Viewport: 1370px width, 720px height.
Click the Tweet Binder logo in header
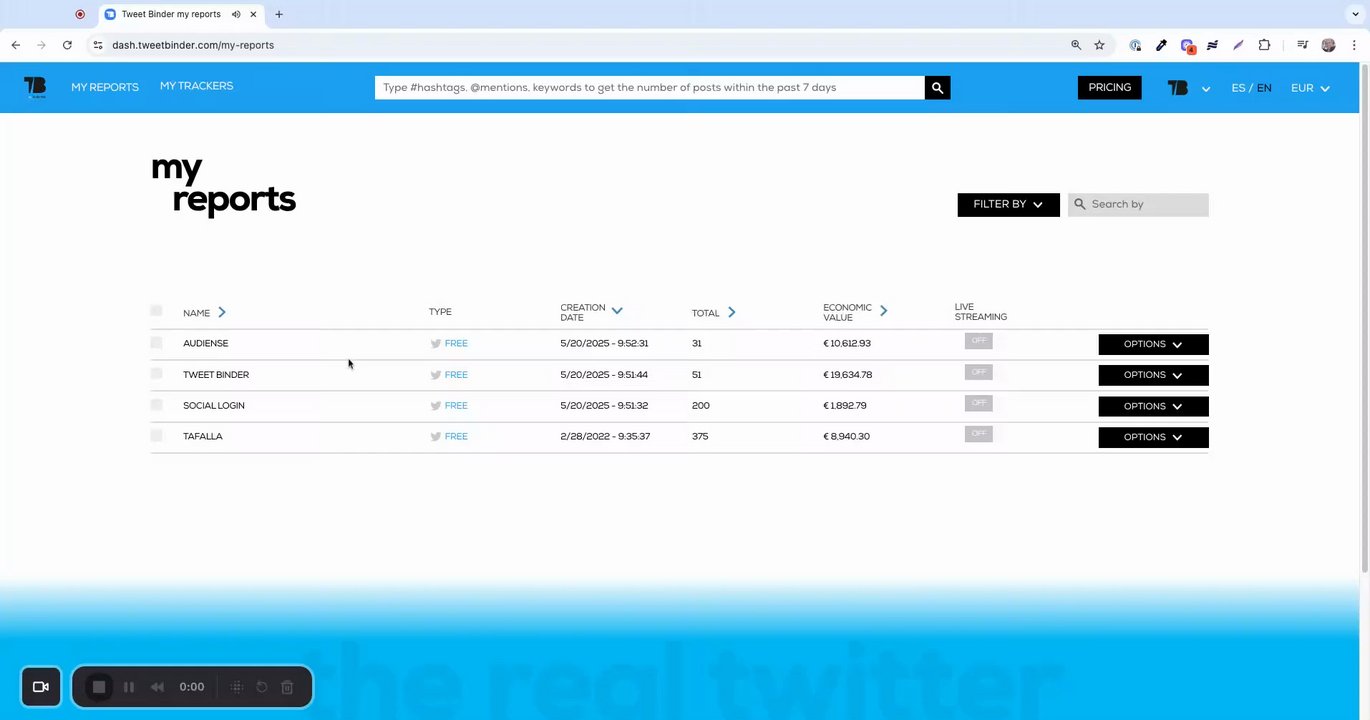tap(35, 88)
